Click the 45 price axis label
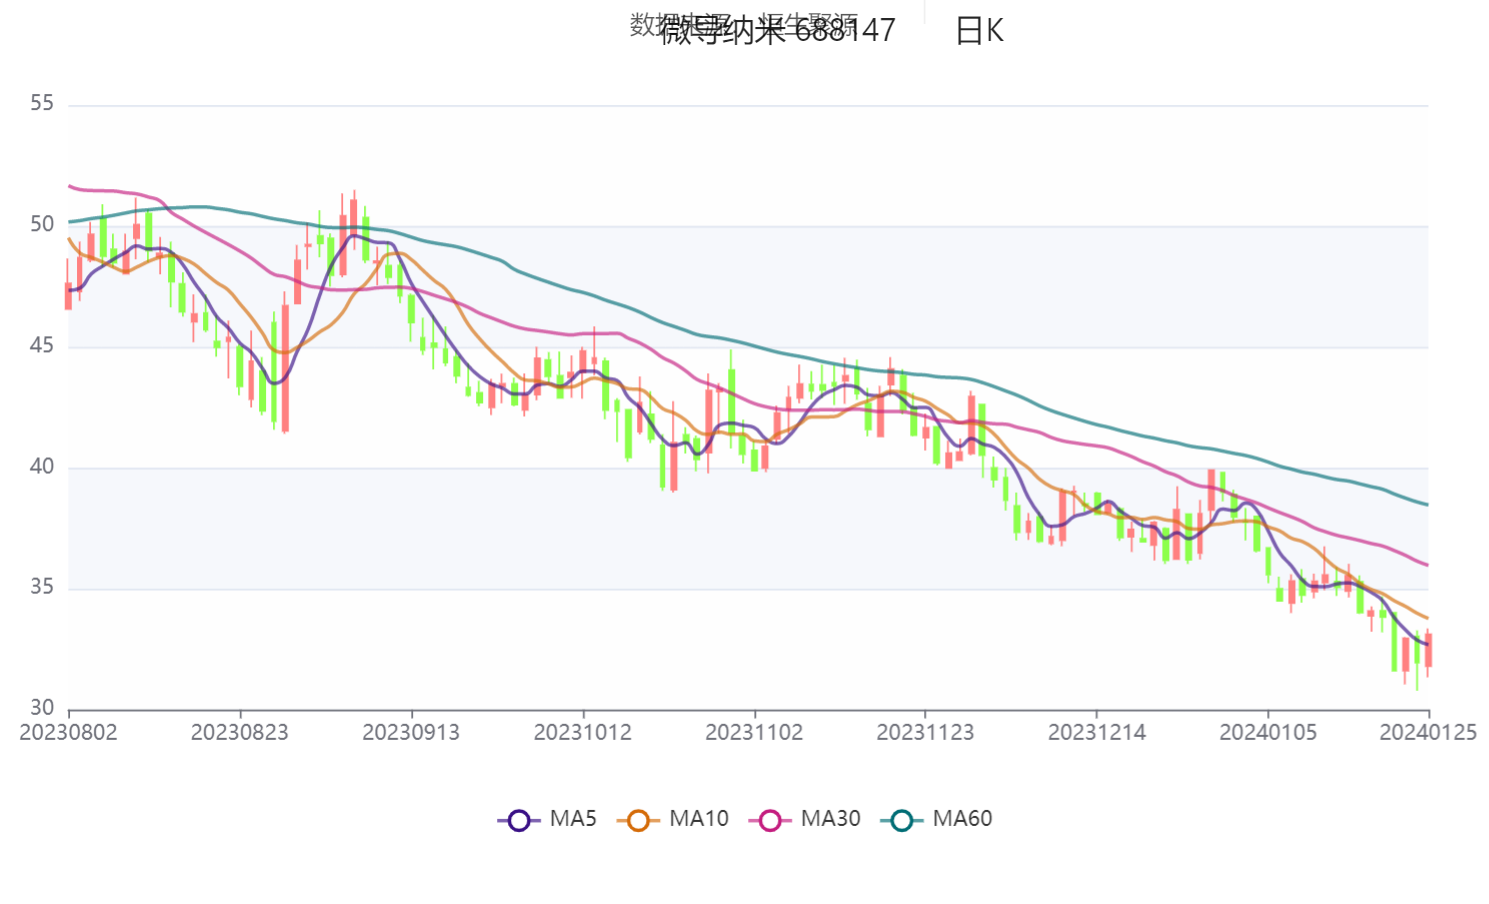 click(x=42, y=346)
